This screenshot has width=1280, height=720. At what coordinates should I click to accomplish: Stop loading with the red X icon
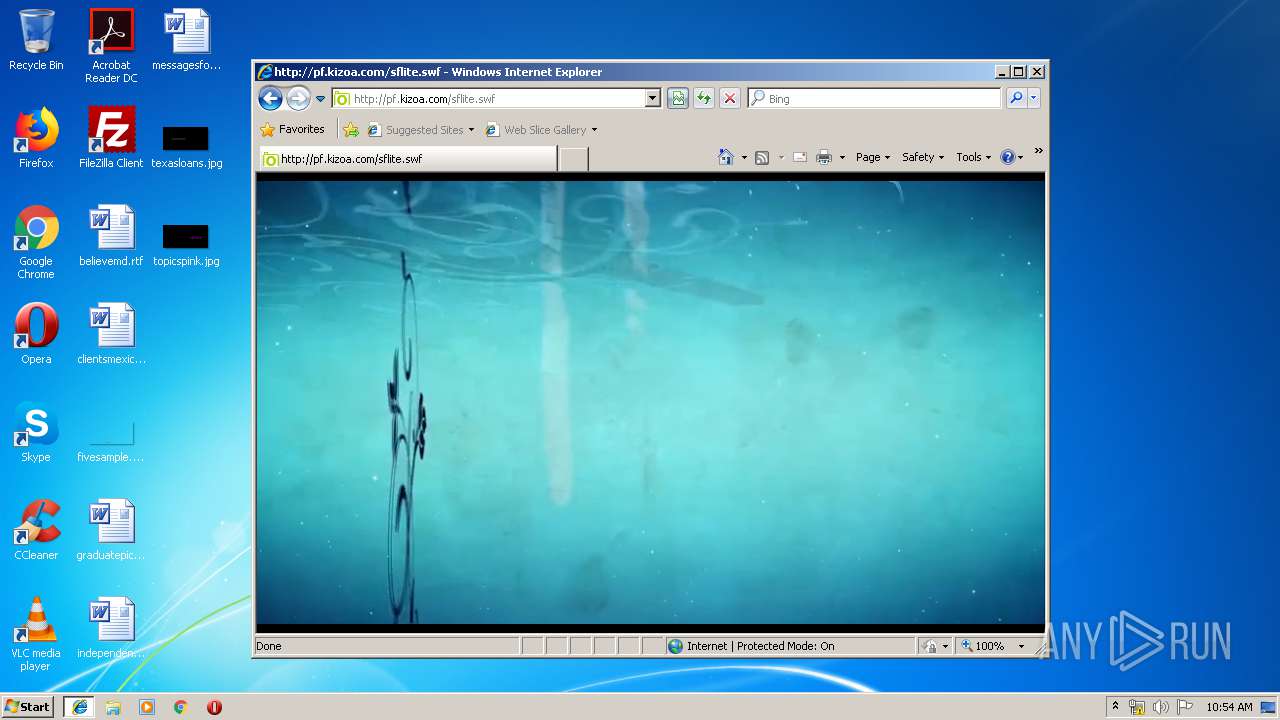(x=730, y=98)
